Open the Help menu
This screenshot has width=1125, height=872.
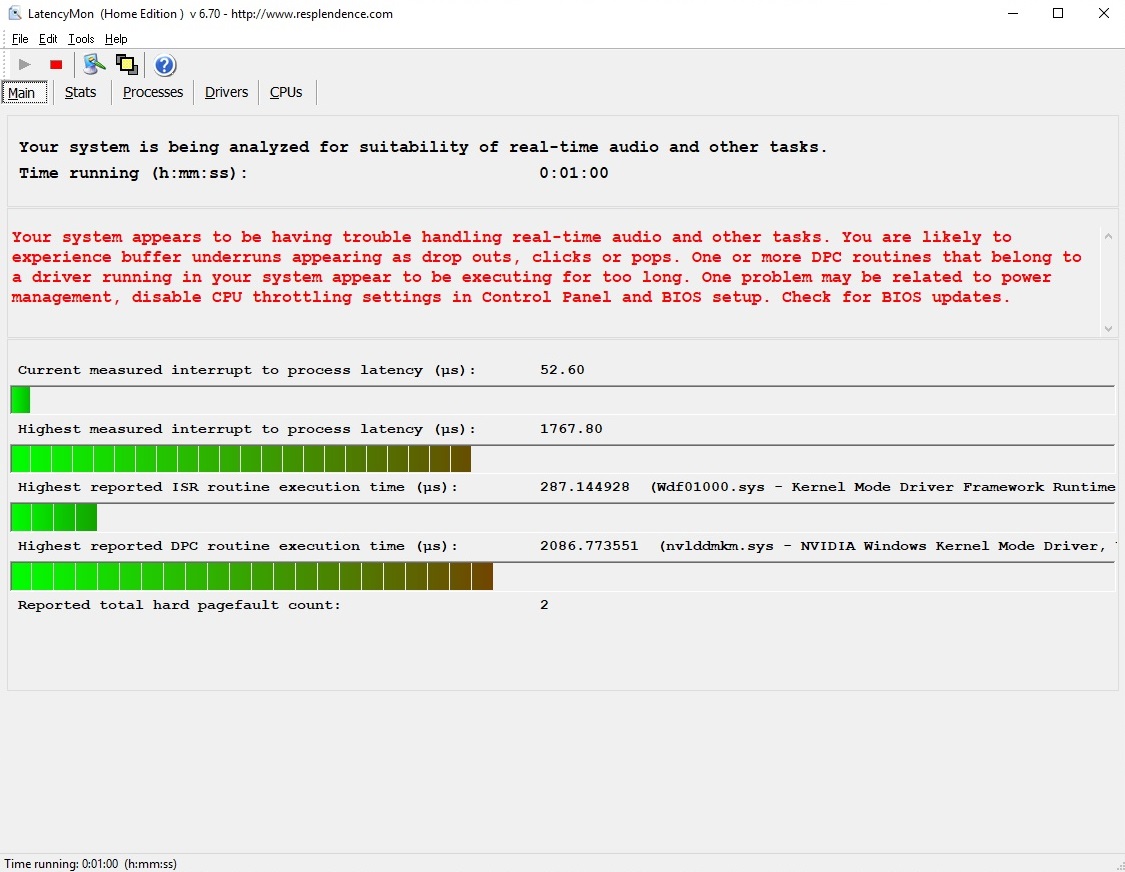[x=116, y=39]
